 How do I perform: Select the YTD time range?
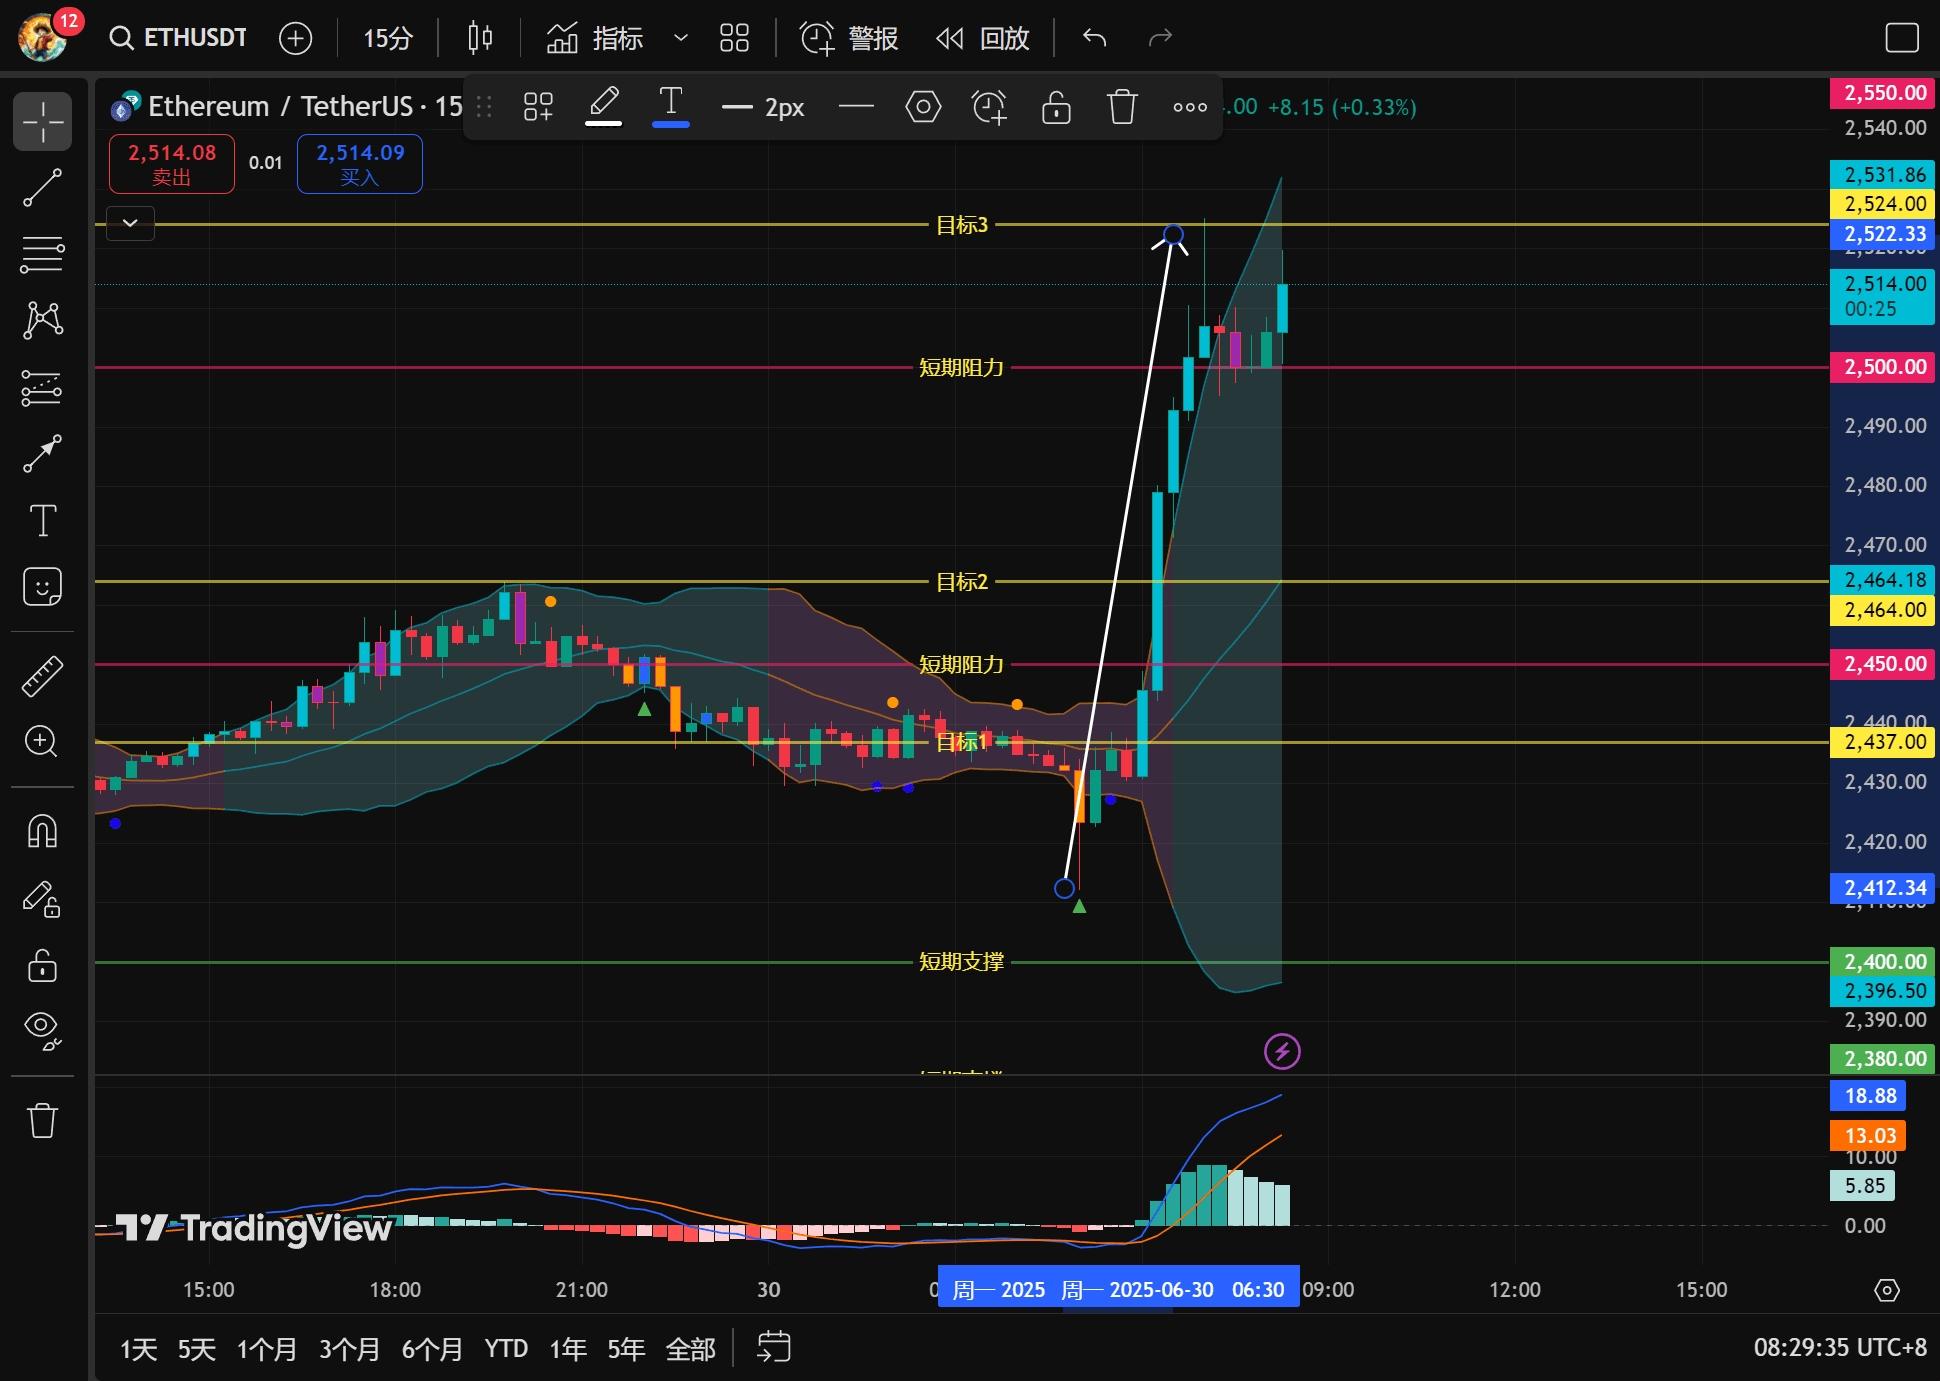[x=506, y=1349]
